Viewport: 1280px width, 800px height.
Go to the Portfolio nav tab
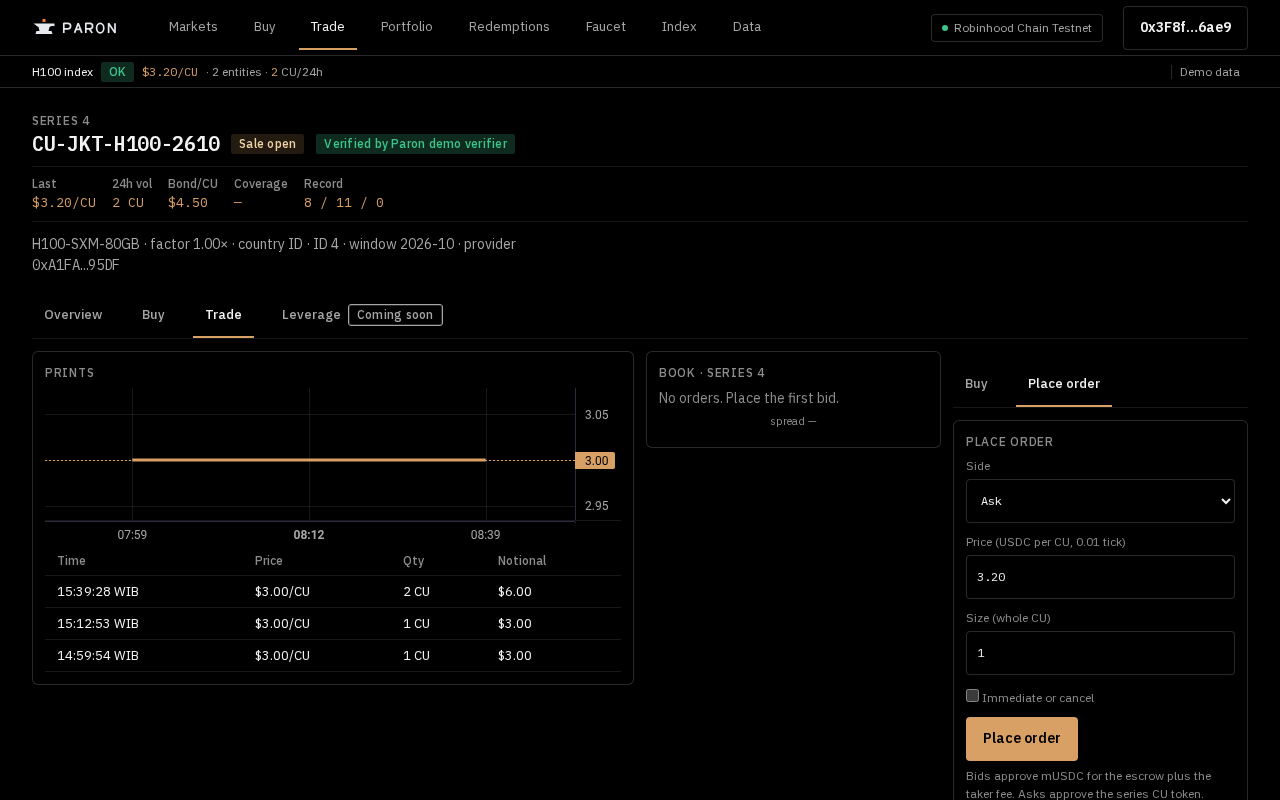pyautogui.click(x=407, y=27)
